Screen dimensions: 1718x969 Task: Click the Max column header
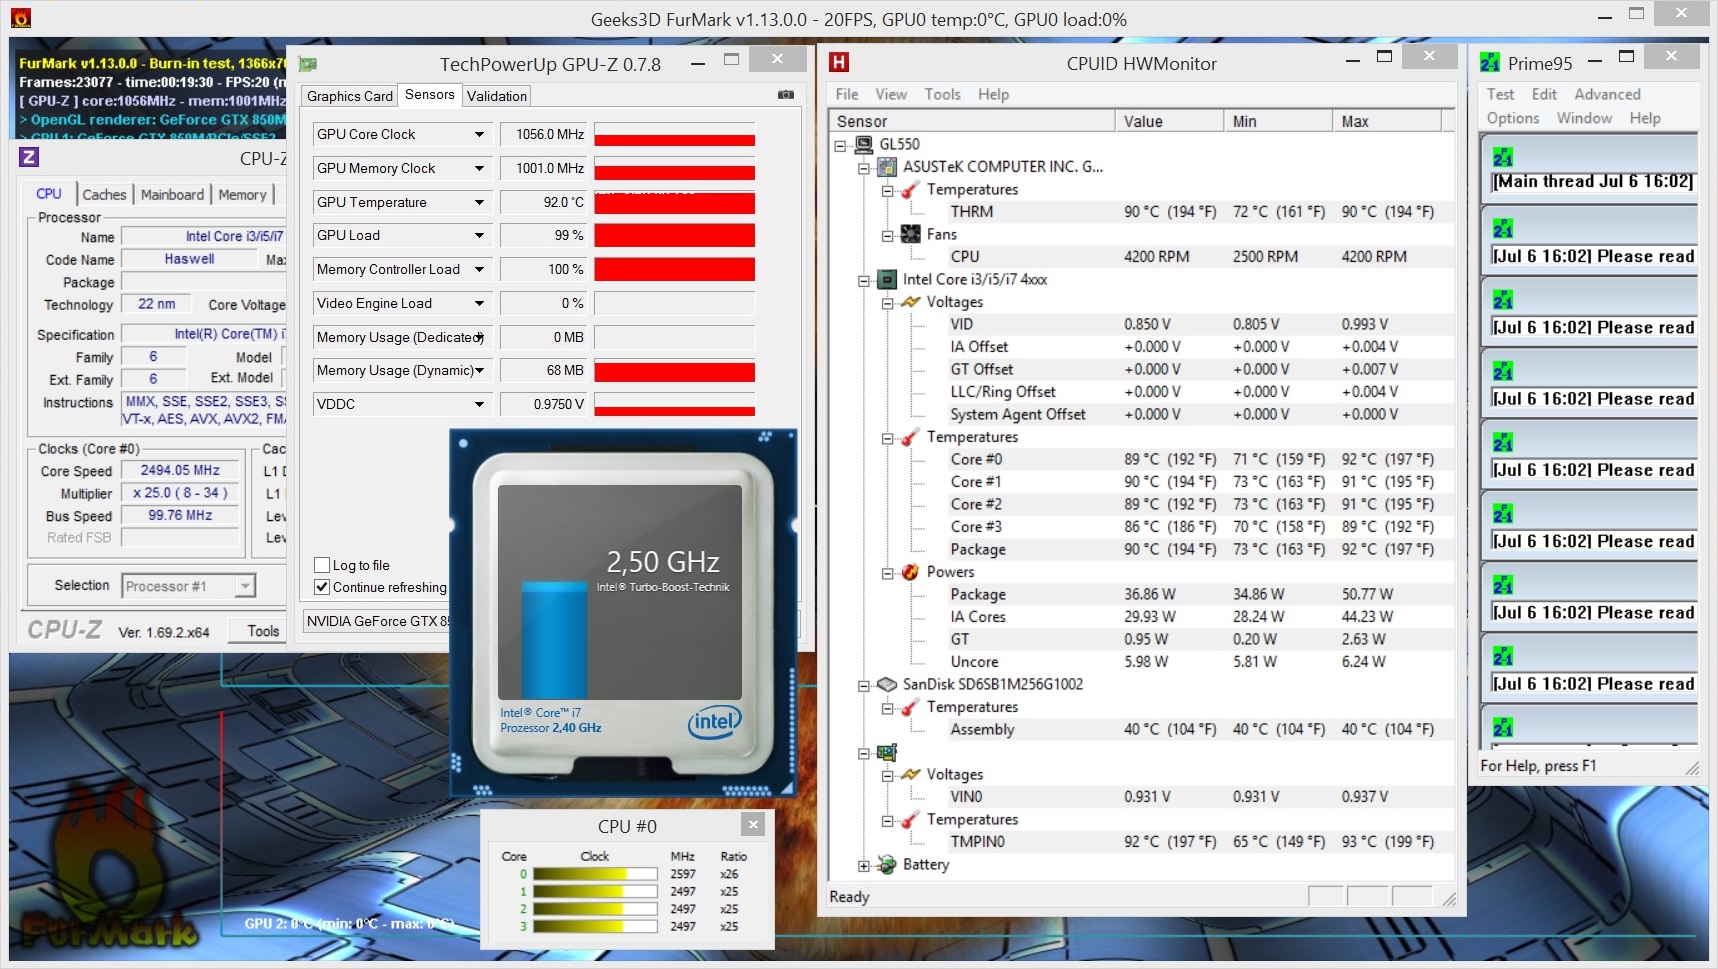pyautogui.click(x=1387, y=121)
